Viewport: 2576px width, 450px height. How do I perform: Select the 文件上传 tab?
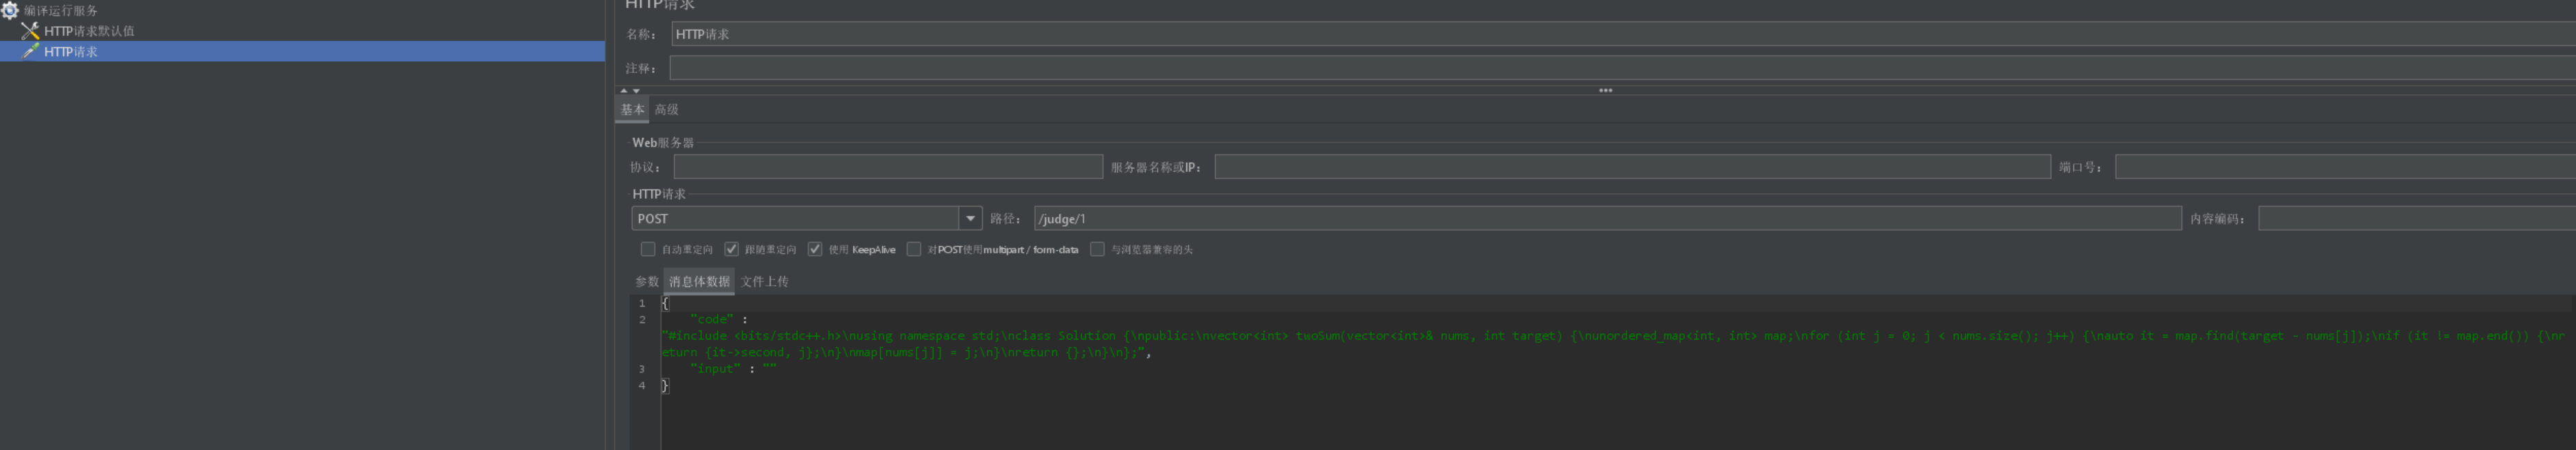[764, 282]
